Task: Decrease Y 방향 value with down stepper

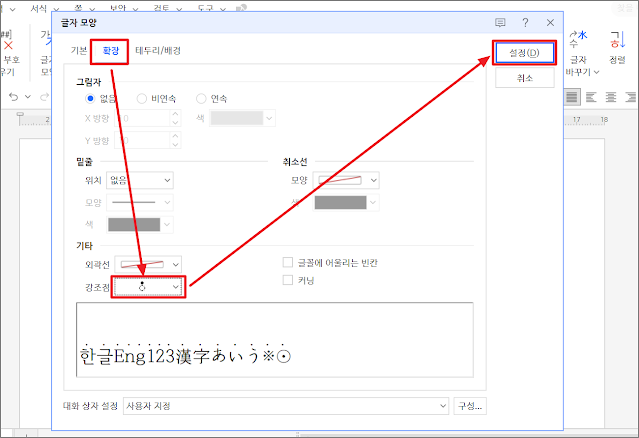Action: point(175,145)
